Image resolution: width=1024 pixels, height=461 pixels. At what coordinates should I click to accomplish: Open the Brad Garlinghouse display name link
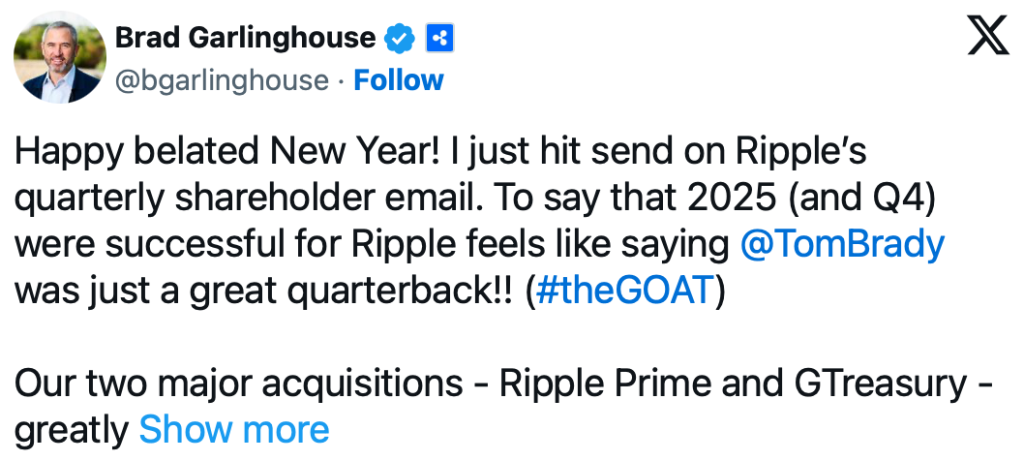click(x=246, y=39)
